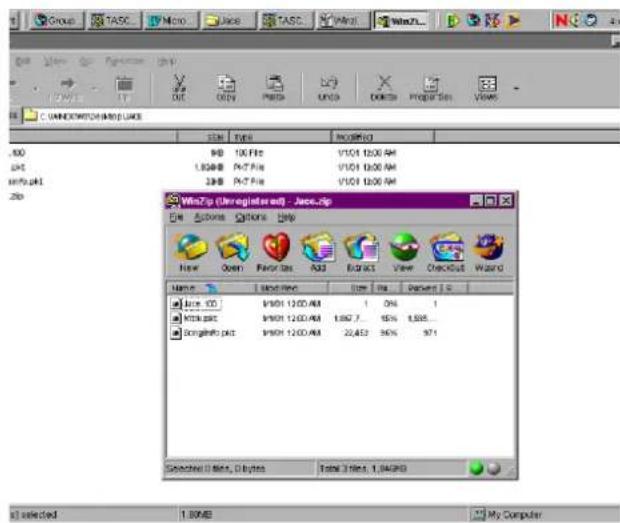Click the gray status light in WinZip
The image size is (620, 523).
tap(494, 468)
